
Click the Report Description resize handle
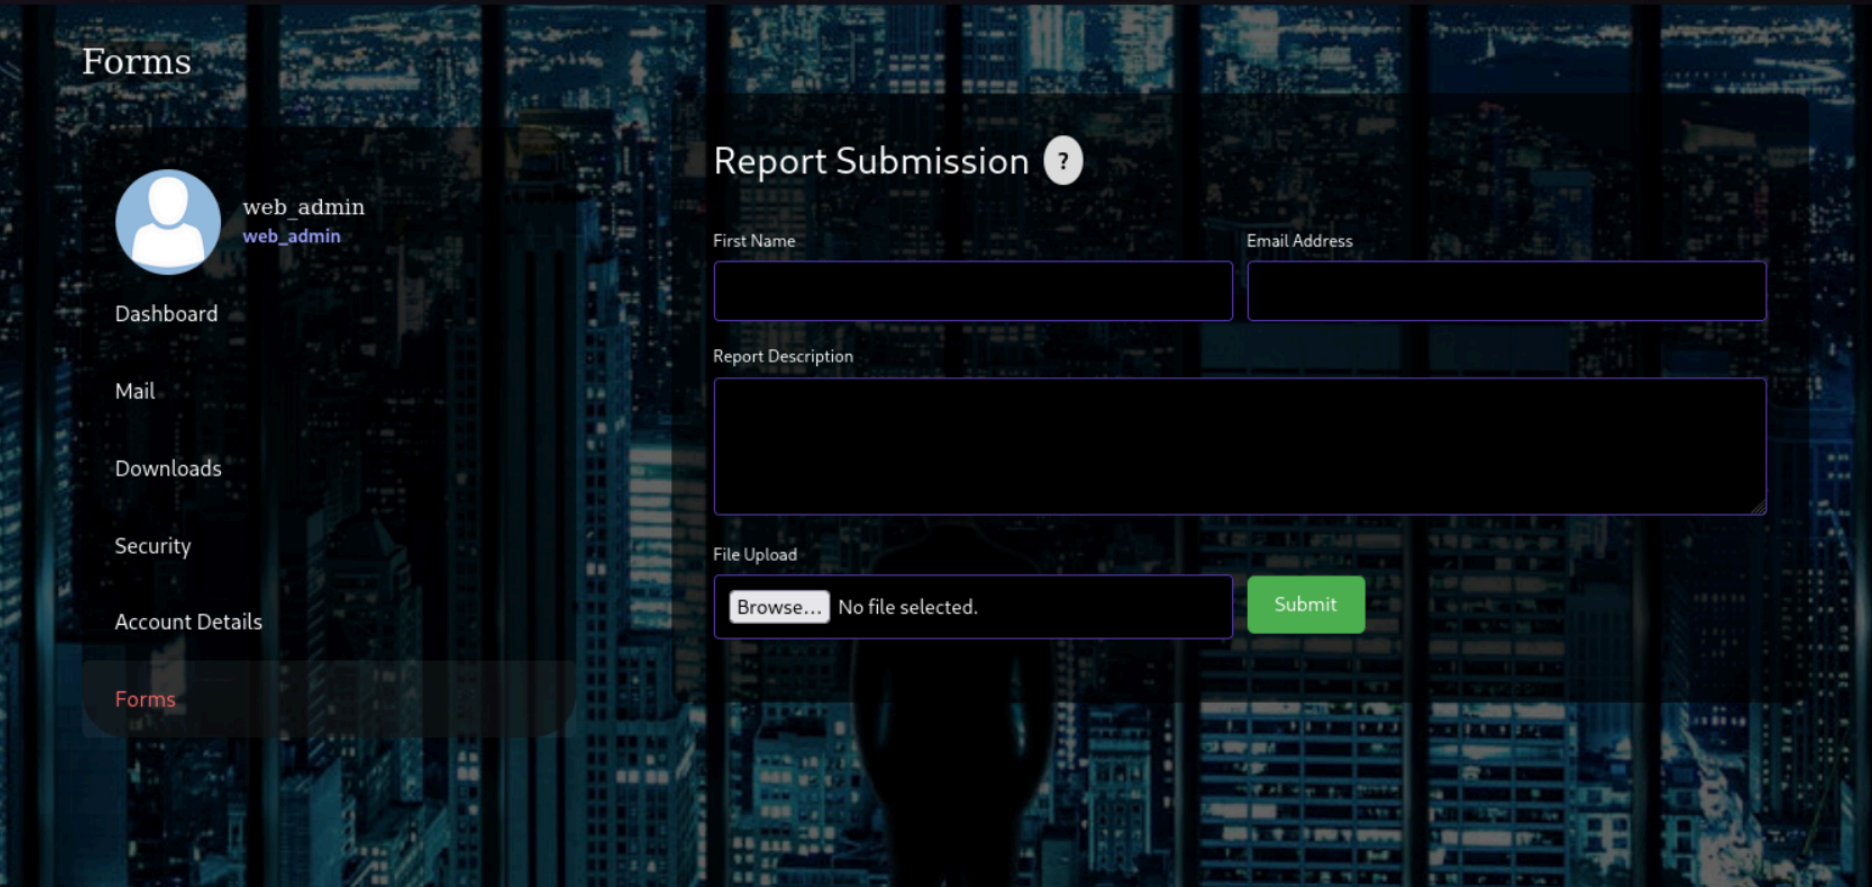pos(1758,507)
